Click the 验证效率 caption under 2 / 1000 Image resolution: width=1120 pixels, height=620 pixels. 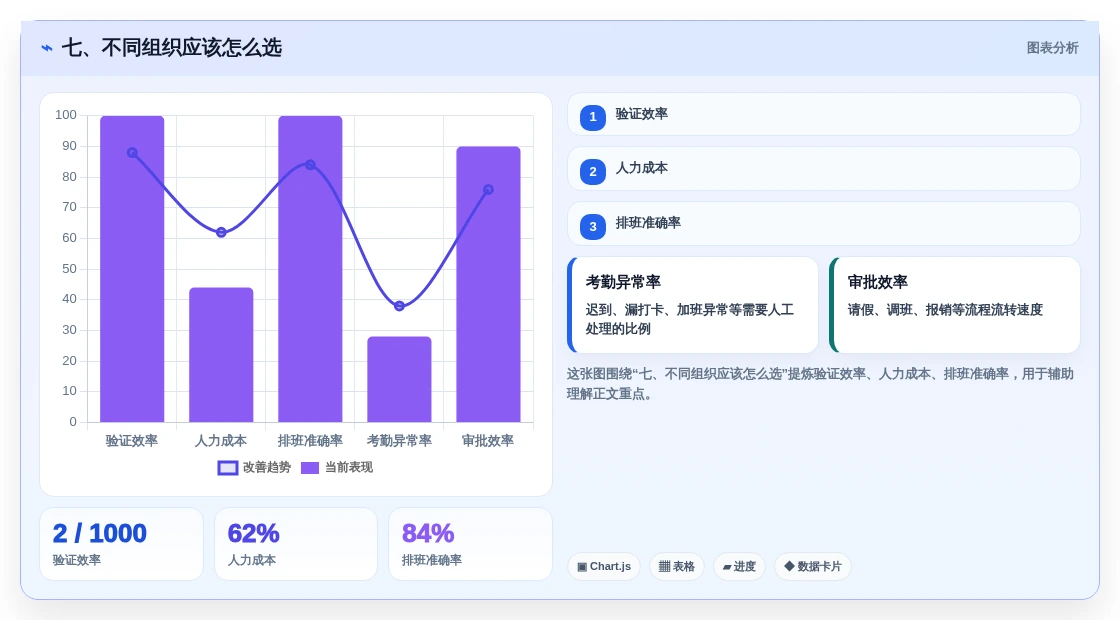pyautogui.click(x=76, y=560)
